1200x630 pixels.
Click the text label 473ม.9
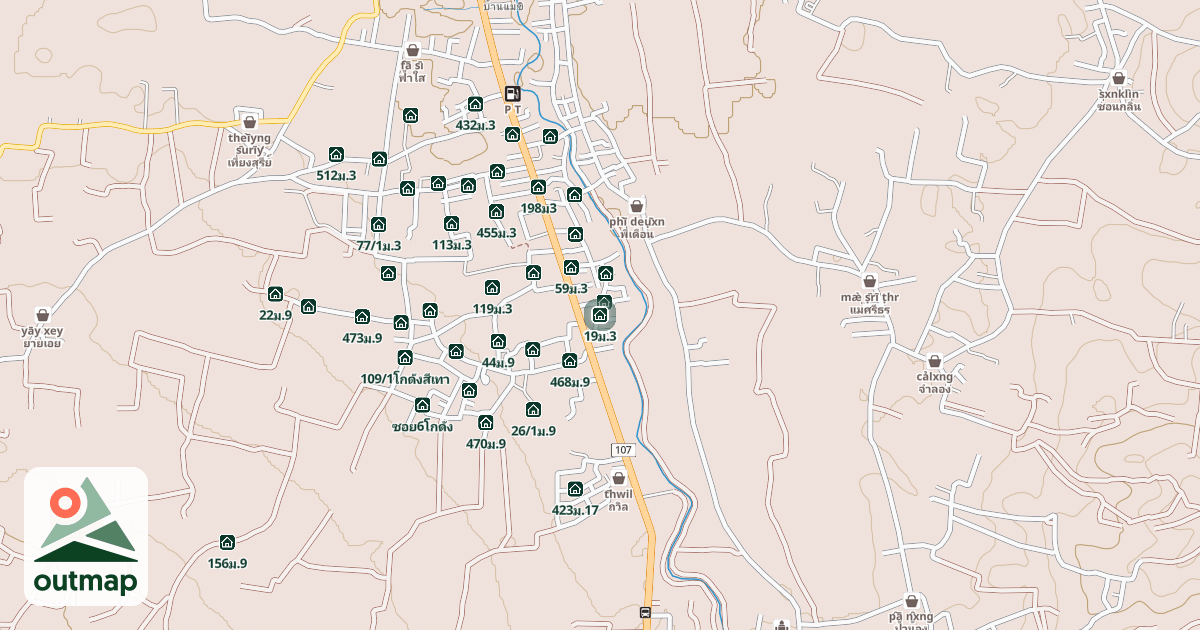click(x=362, y=338)
